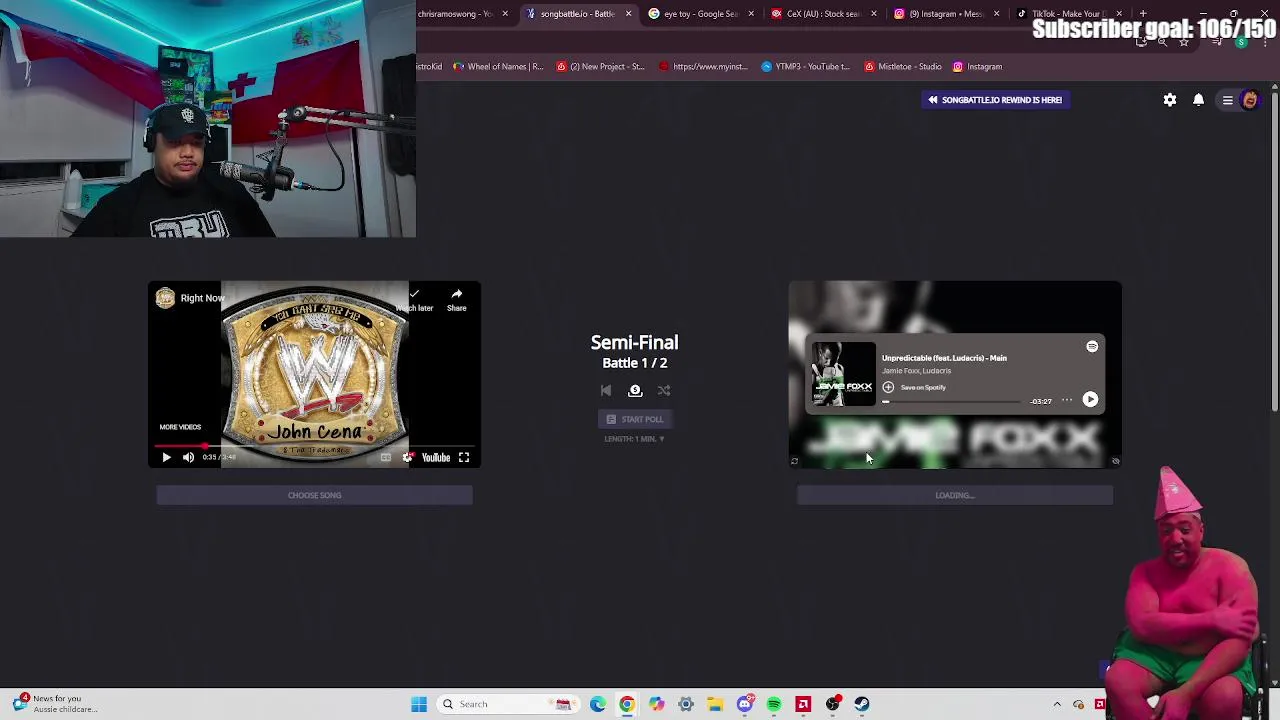Toggle YouTube closed captions button
The width and height of the screenshot is (1280, 720).
coord(385,457)
